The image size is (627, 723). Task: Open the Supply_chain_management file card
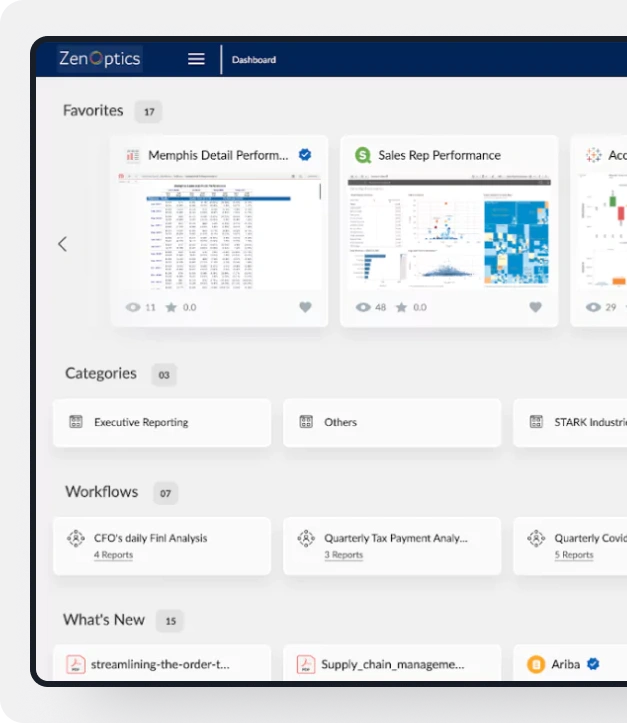(x=392, y=664)
